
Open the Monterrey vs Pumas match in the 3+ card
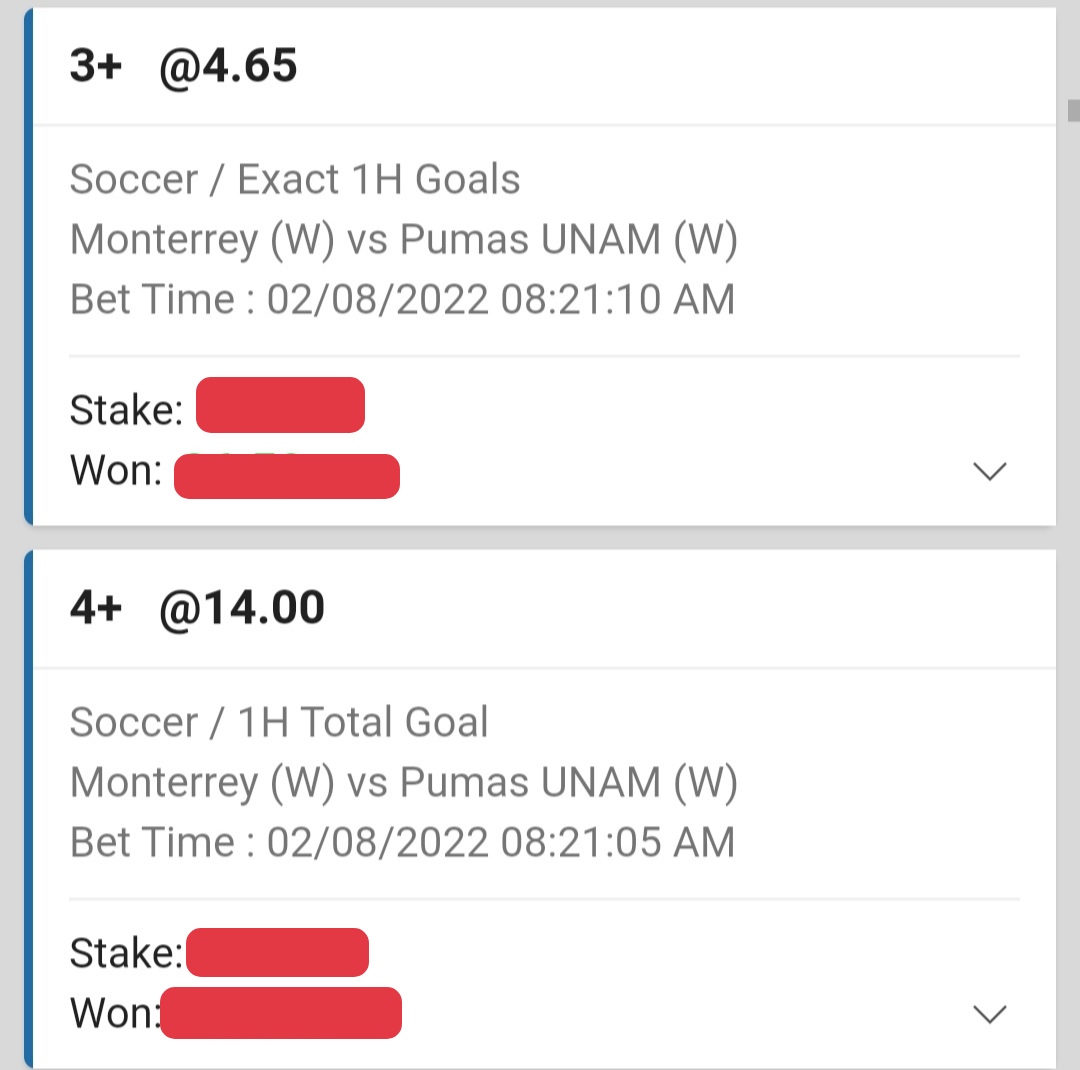pos(403,240)
